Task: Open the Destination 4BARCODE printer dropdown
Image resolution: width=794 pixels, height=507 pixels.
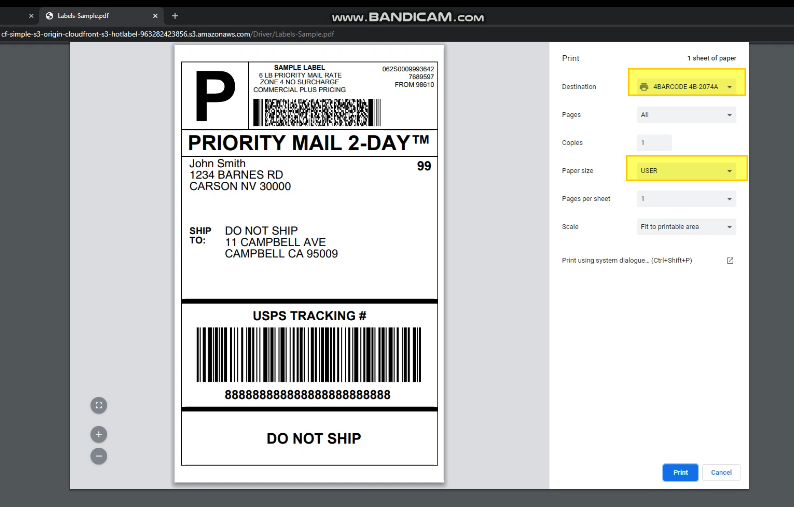Action: click(x=686, y=87)
